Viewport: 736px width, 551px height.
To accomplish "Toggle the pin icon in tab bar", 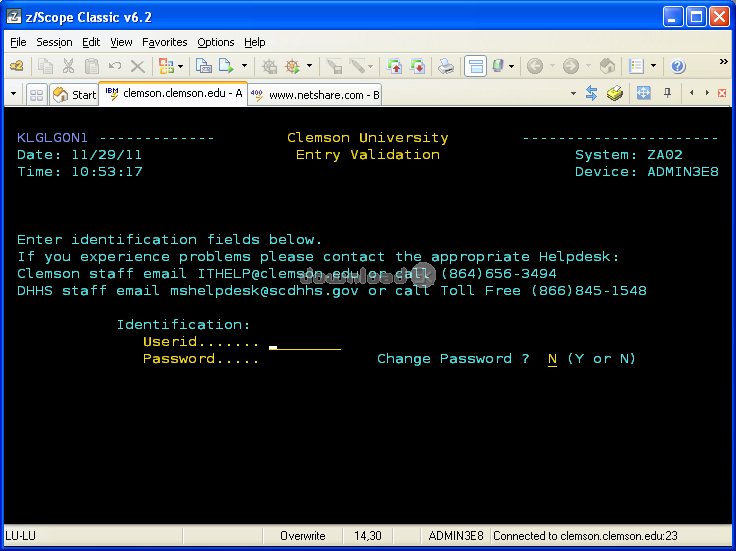I will click(667, 93).
